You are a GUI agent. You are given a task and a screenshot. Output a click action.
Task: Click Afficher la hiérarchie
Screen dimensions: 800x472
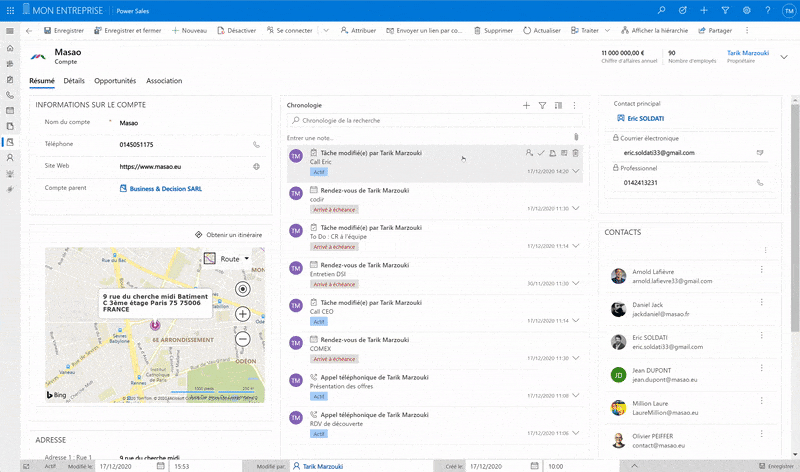(655, 31)
